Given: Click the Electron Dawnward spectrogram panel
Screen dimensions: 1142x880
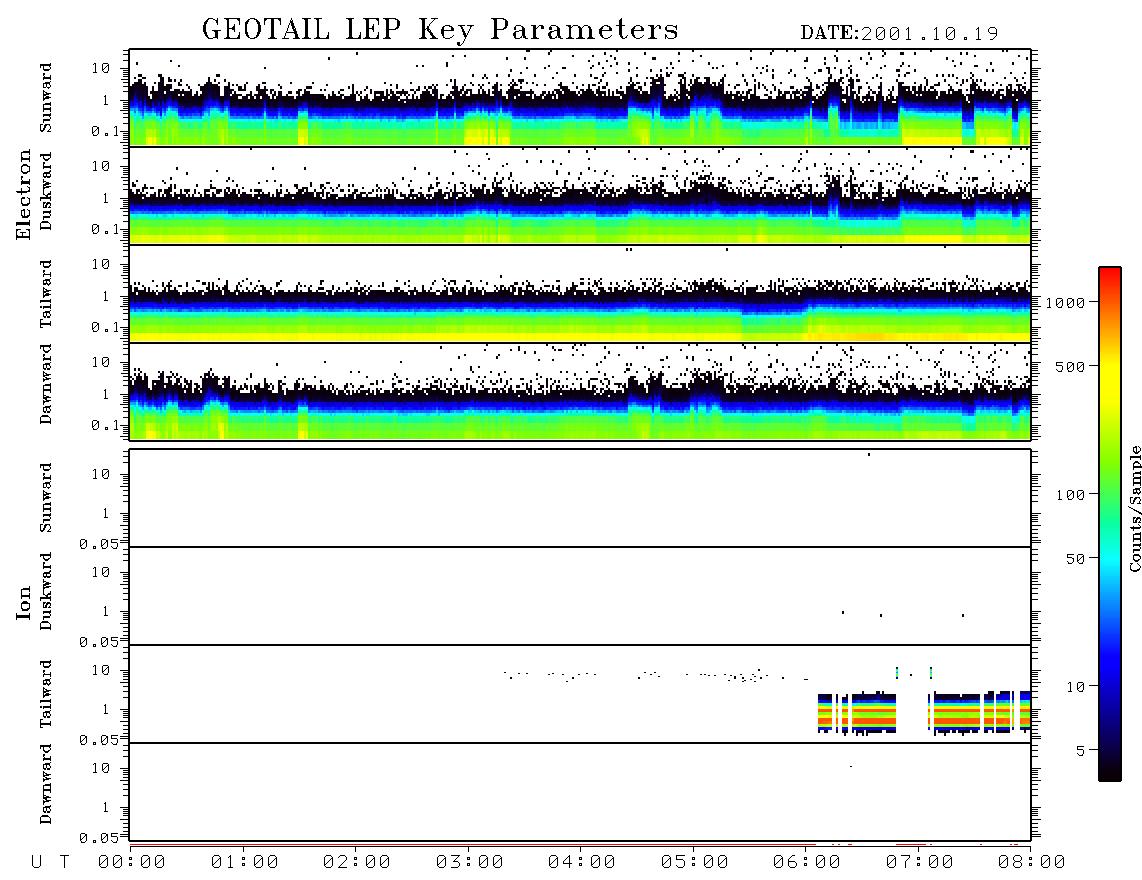Looking at the screenshot, I should pos(580,392).
